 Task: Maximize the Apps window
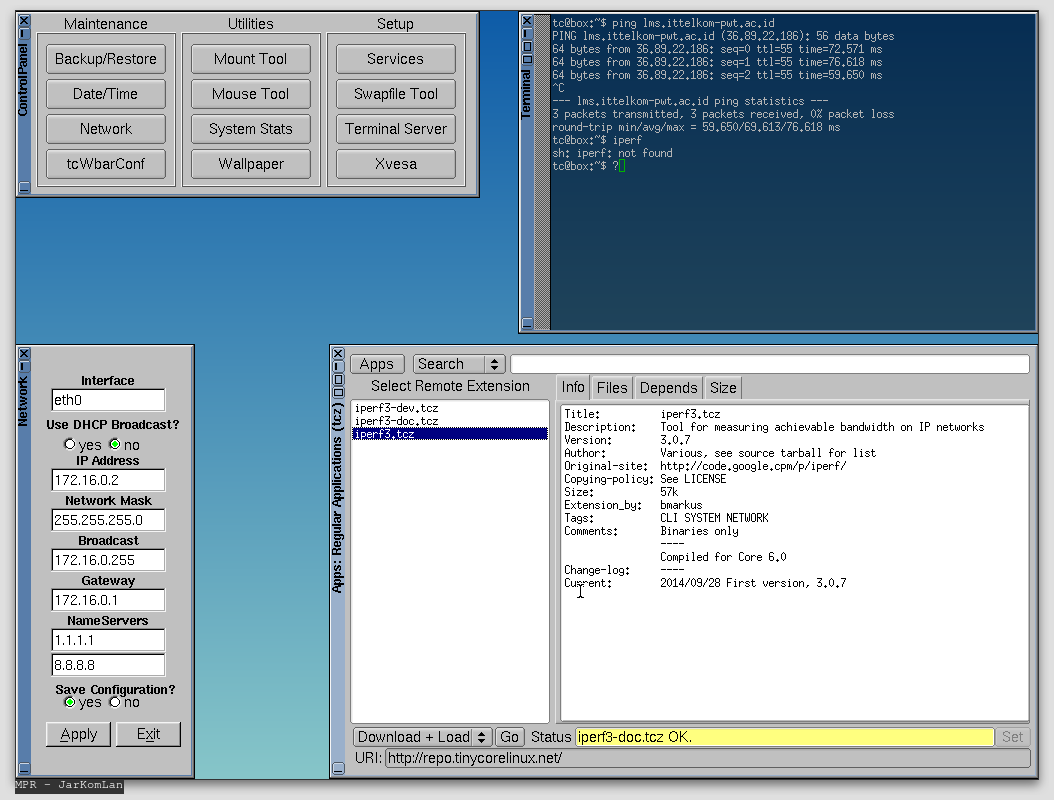coord(337,379)
